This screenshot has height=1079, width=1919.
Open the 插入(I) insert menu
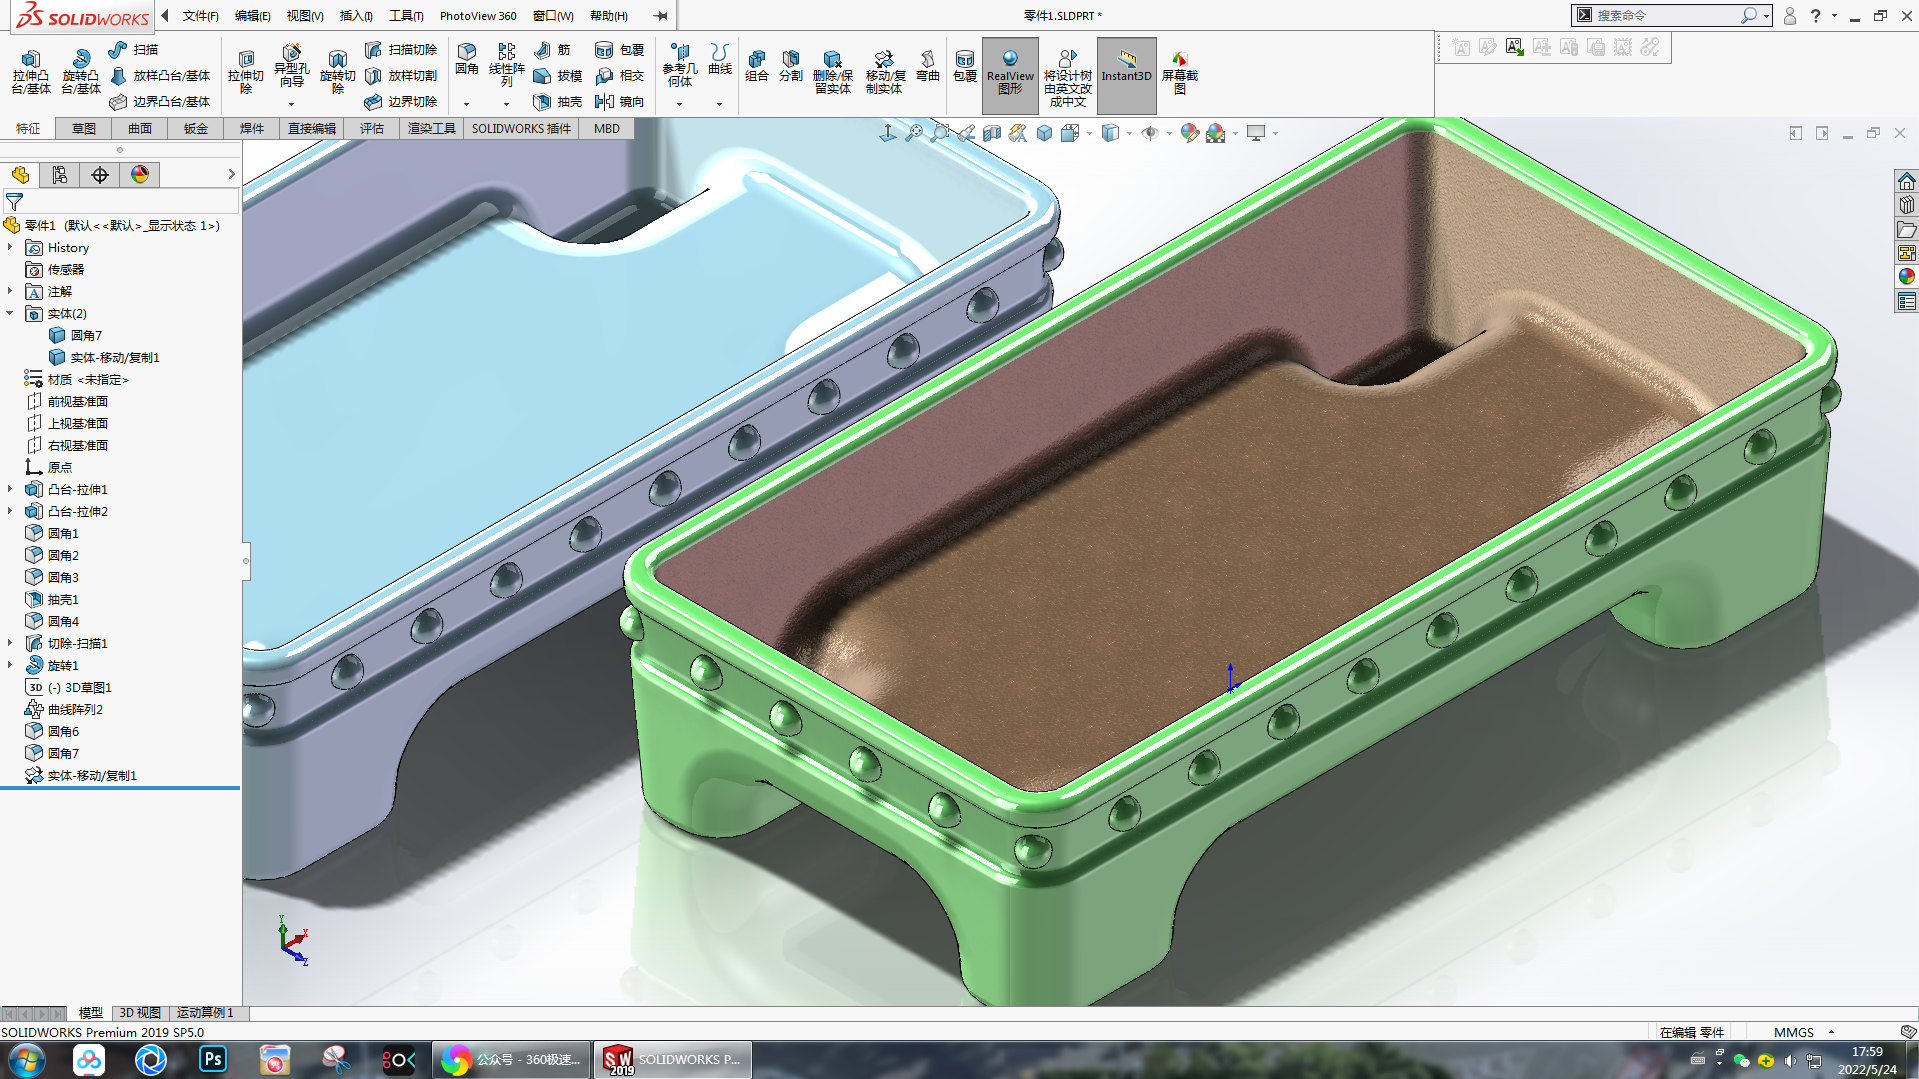[x=356, y=16]
